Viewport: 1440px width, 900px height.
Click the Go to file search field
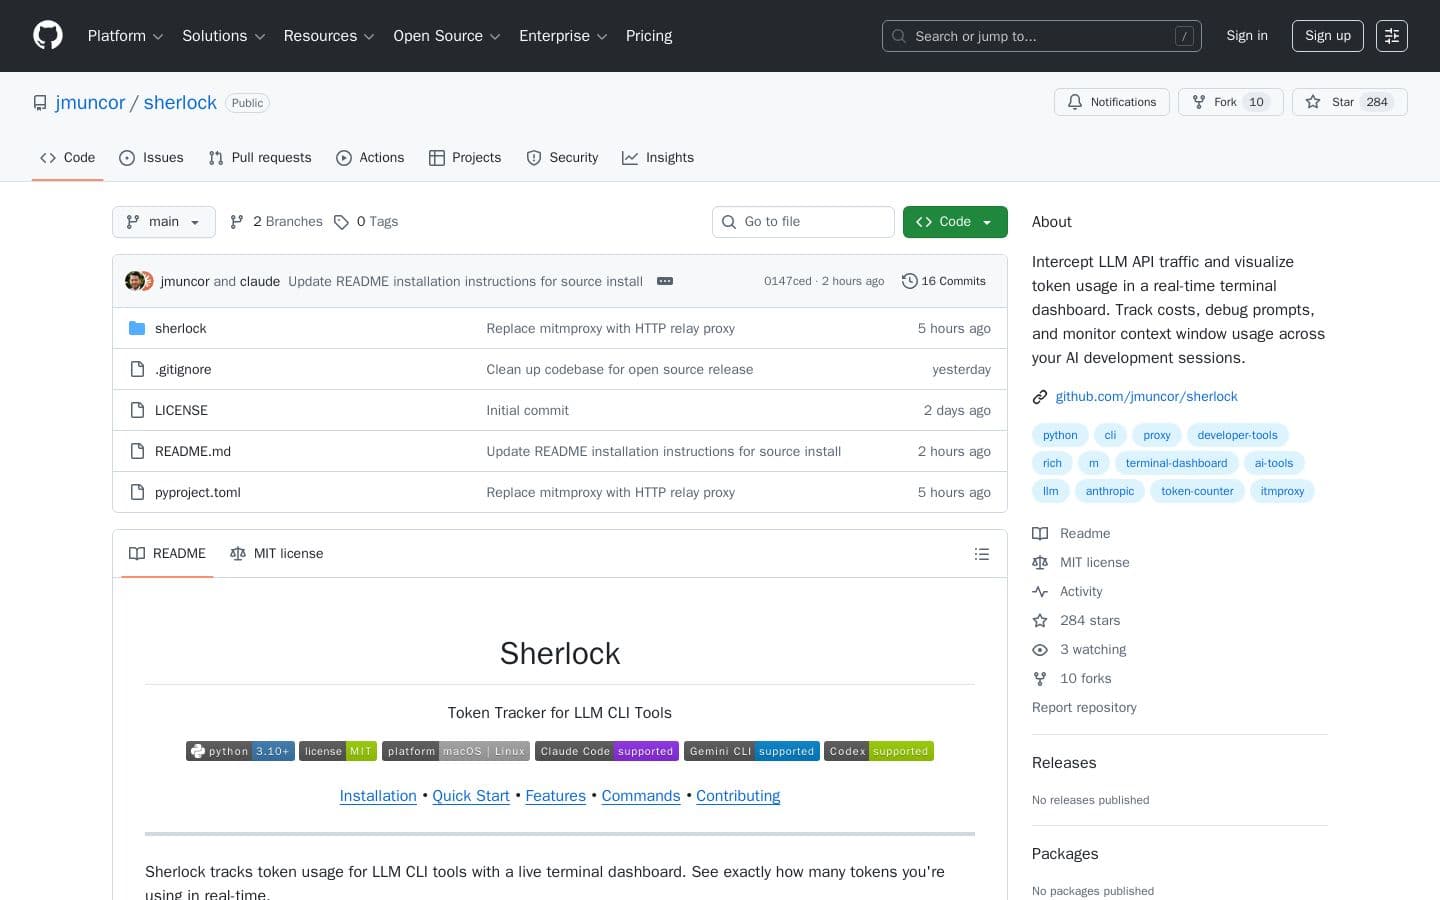point(803,222)
